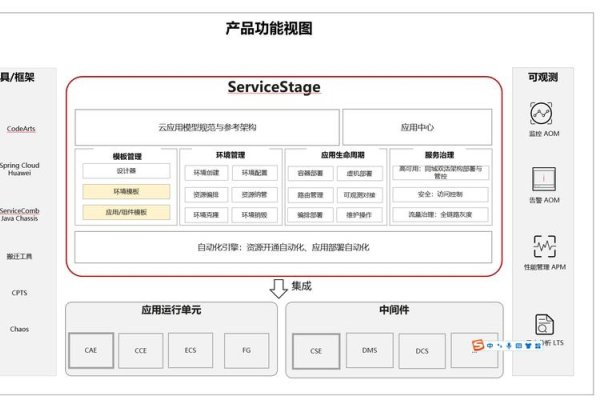Image resolution: width=600 pixels, height=400 pixels.
Task: Click the 可观测对接 box
Action: tap(359, 195)
